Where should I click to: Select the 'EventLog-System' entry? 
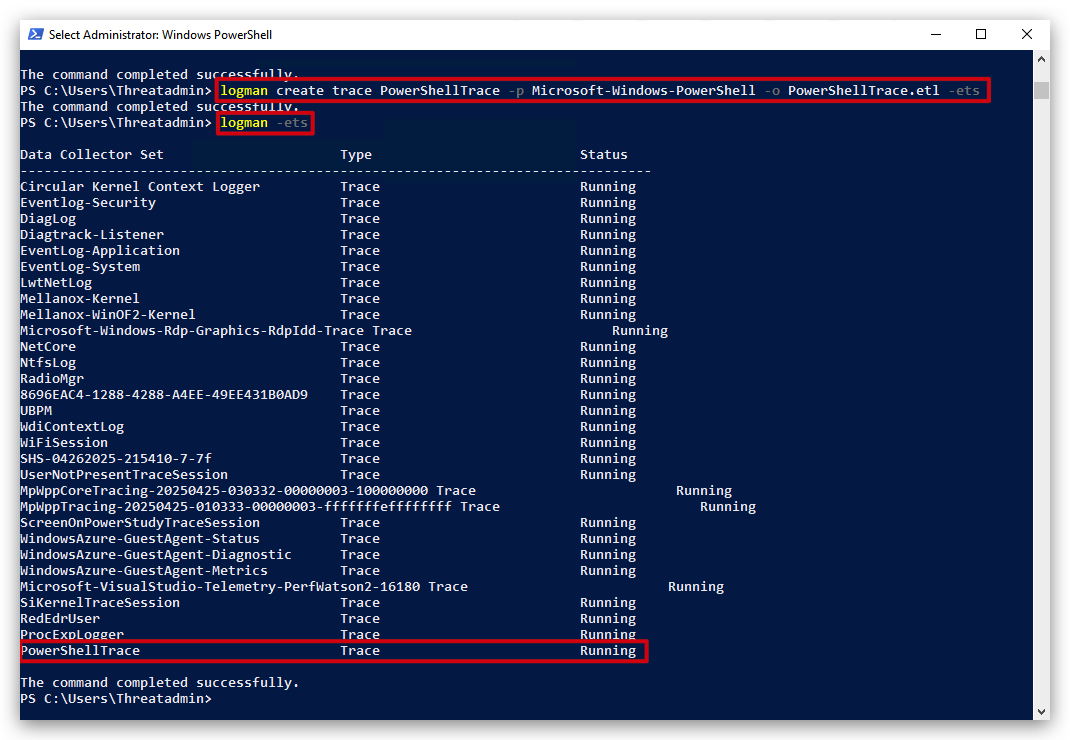click(80, 267)
